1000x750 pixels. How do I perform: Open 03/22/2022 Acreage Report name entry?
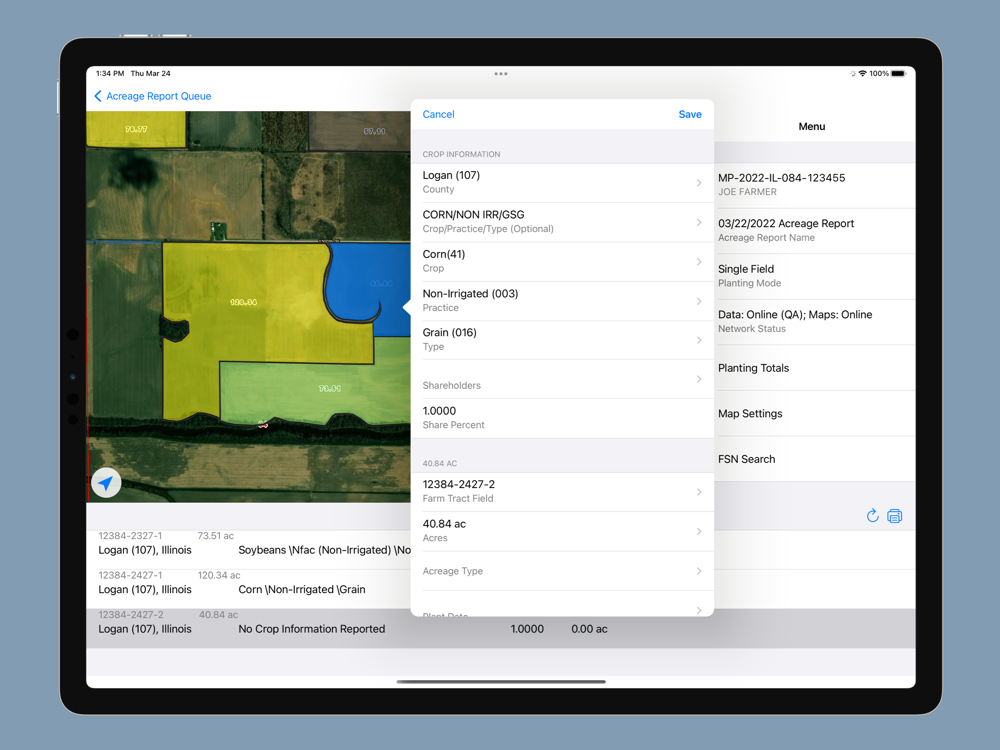click(x=815, y=231)
